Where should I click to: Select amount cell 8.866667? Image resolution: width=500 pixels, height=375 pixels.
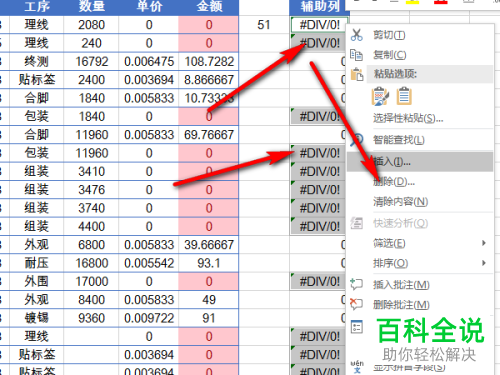[x=209, y=80]
